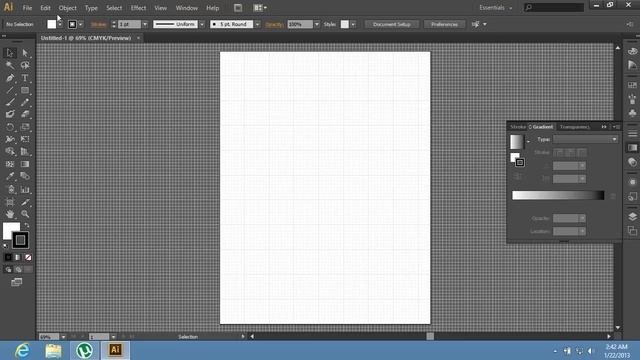Image resolution: width=640 pixels, height=360 pixels.
Task: Change screen mode at toolbox bottom
Action: click(x=17, y=282)
